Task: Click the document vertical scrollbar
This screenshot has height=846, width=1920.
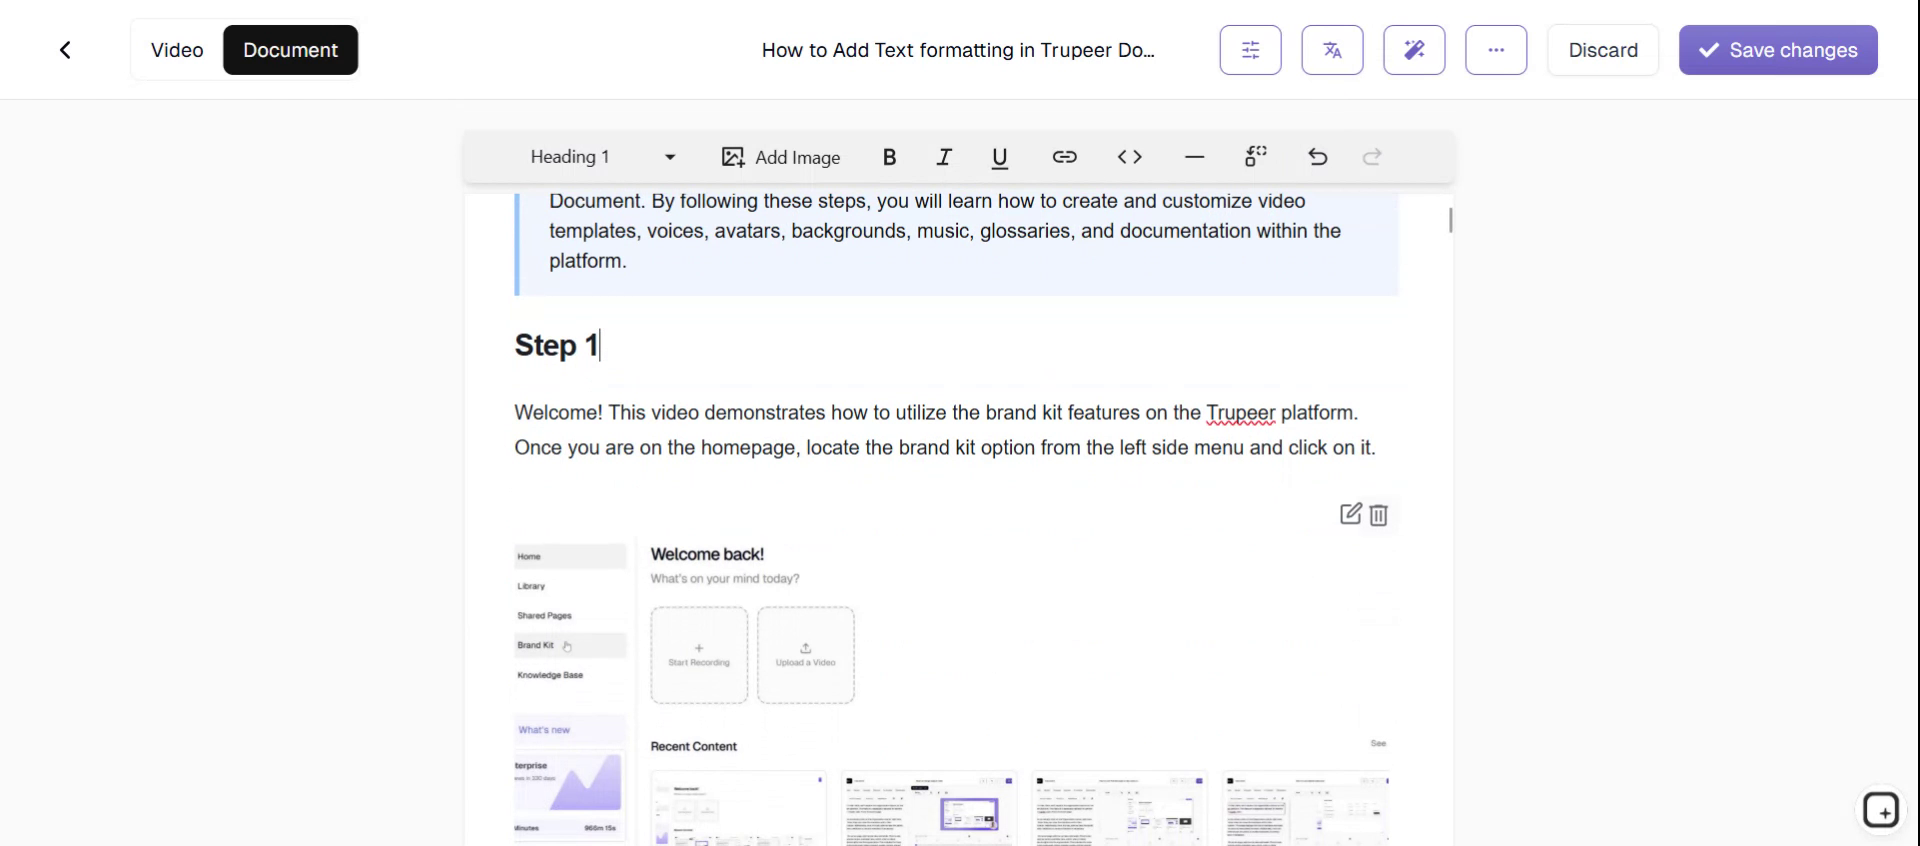Action: click(x=1450, y=220)
